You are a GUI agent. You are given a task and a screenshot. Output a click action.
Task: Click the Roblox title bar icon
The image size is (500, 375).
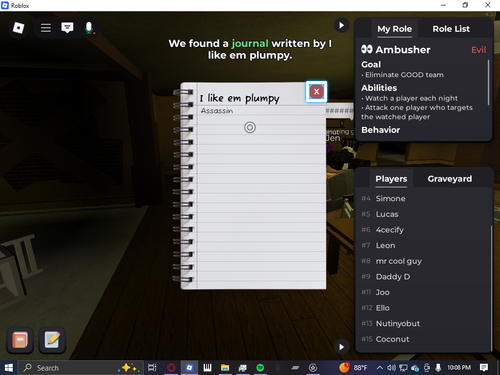click(x=5, y=5)
